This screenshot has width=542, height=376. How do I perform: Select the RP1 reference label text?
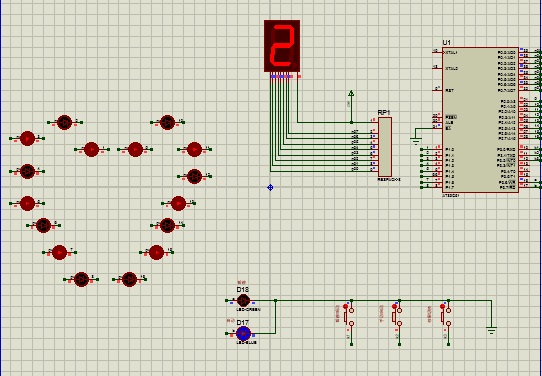point(384,113)
